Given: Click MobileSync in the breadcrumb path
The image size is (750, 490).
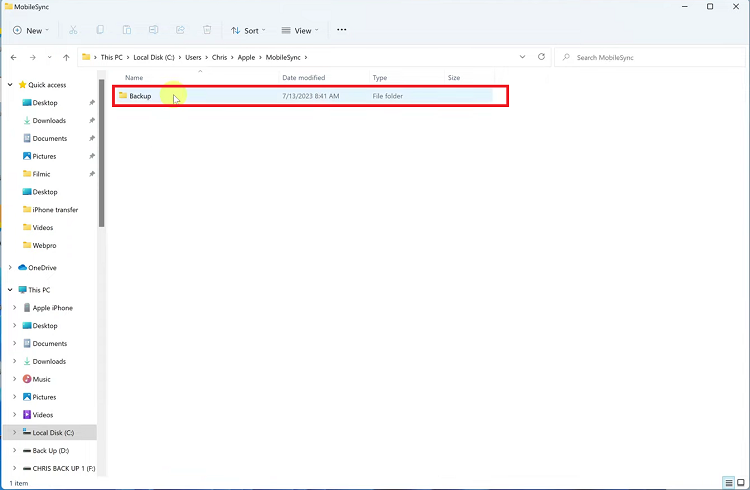Looking at the screenshot, I should [x=283, y=57].
